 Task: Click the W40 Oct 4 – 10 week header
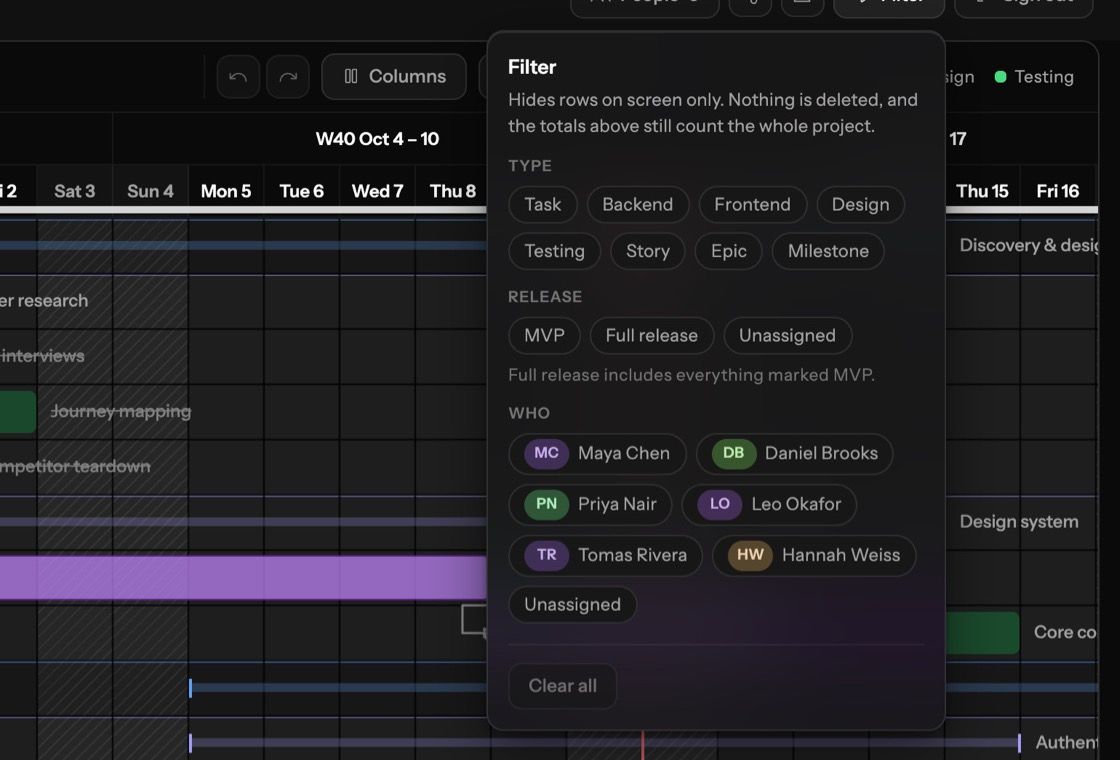click(x=377, y=139)
